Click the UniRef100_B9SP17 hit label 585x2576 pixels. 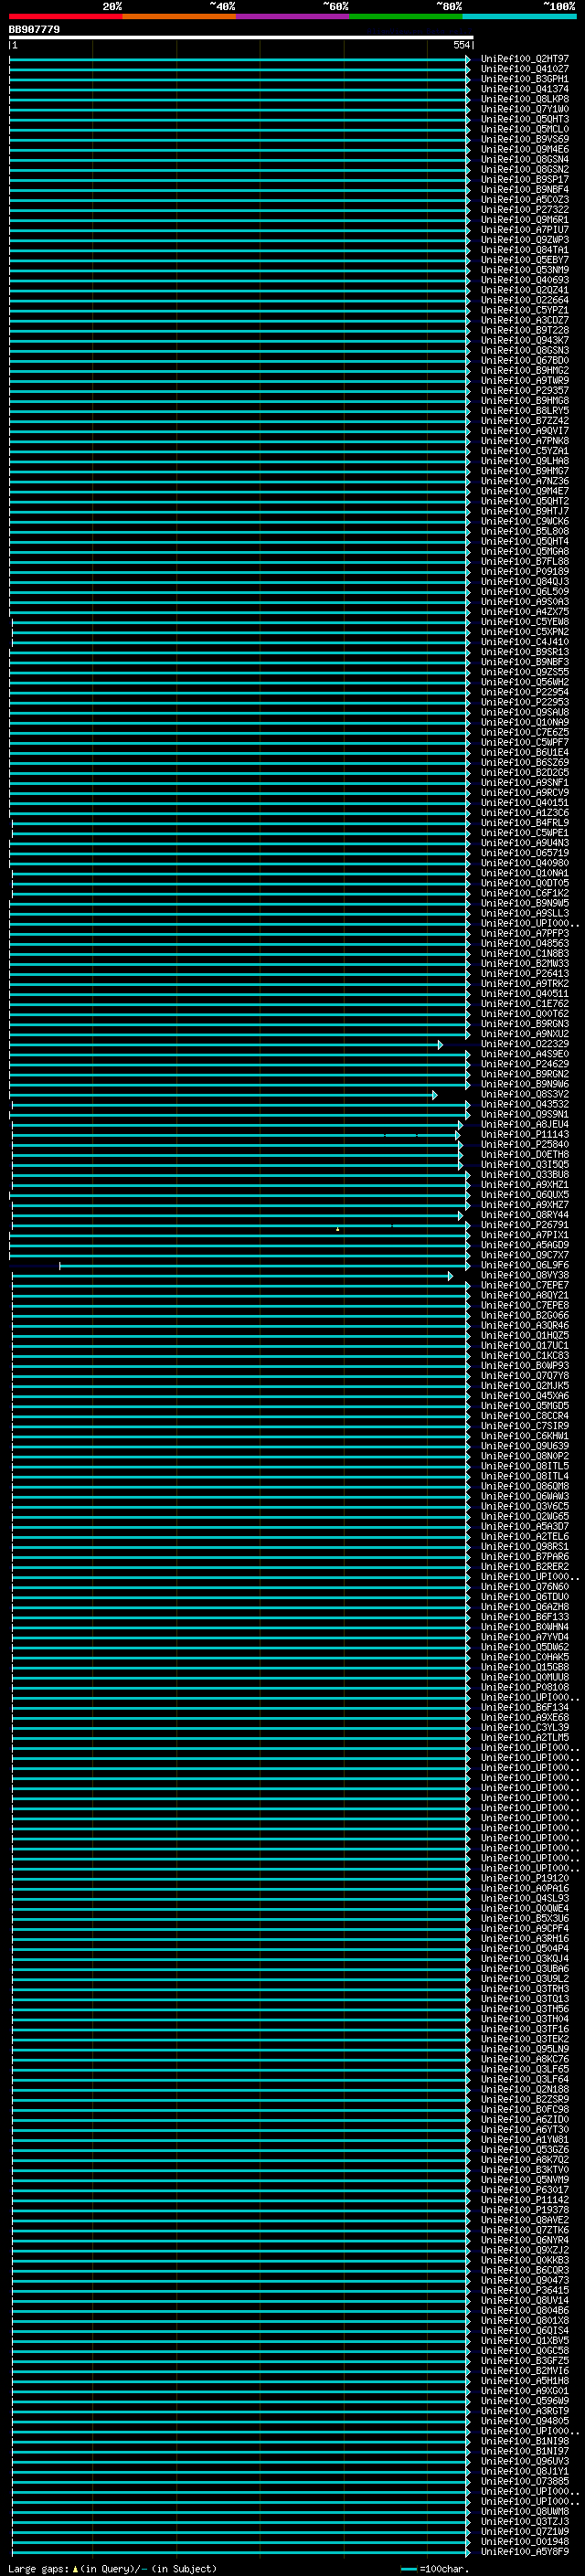(525, 180)
